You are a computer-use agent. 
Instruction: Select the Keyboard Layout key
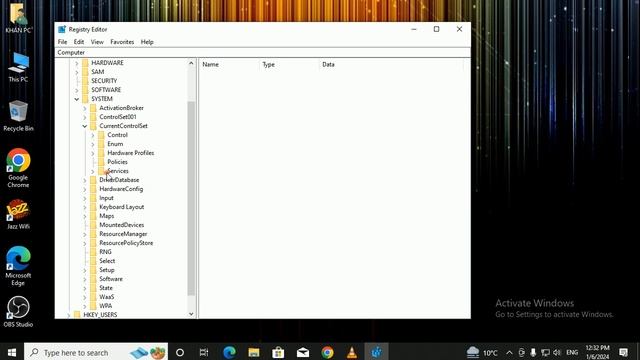pos(122,207)
